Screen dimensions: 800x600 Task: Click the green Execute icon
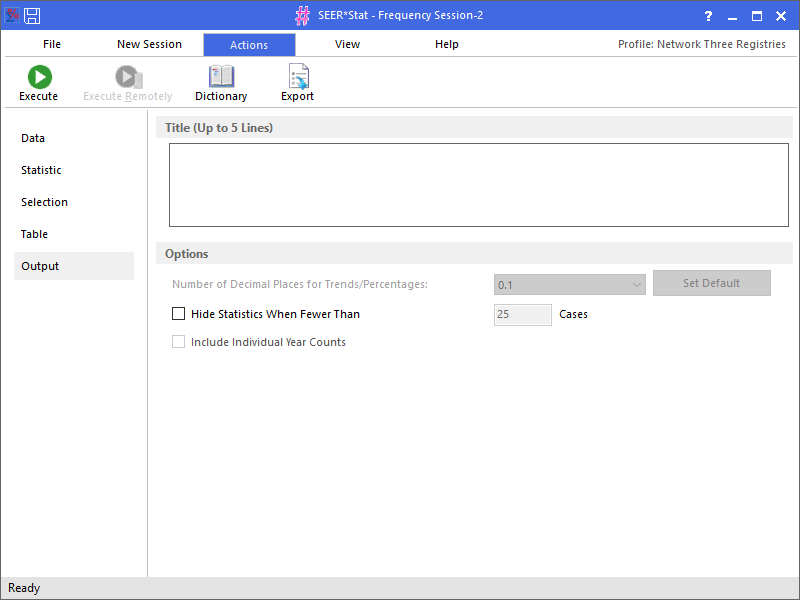[39, 77]
